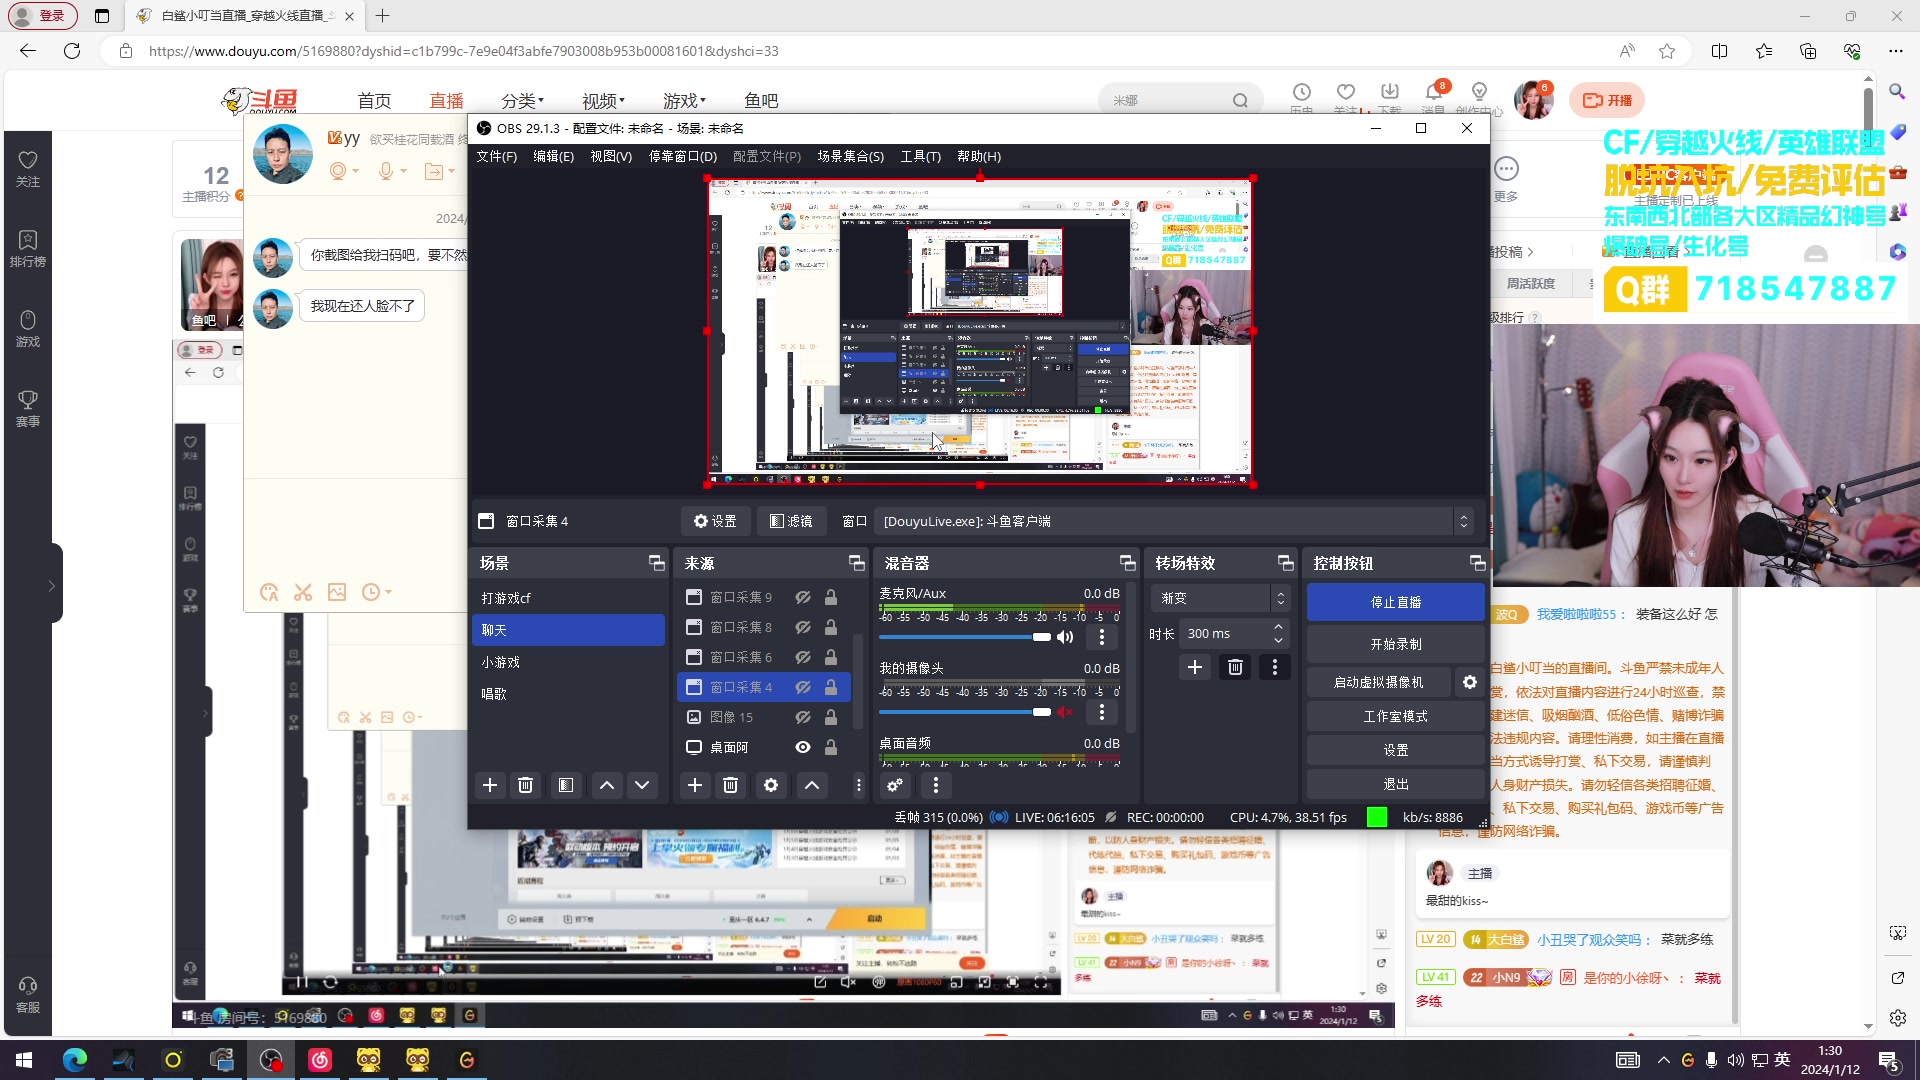Toggle lock on 桌面阿 source
The image size is (1920, 1080).
point(830,747)
